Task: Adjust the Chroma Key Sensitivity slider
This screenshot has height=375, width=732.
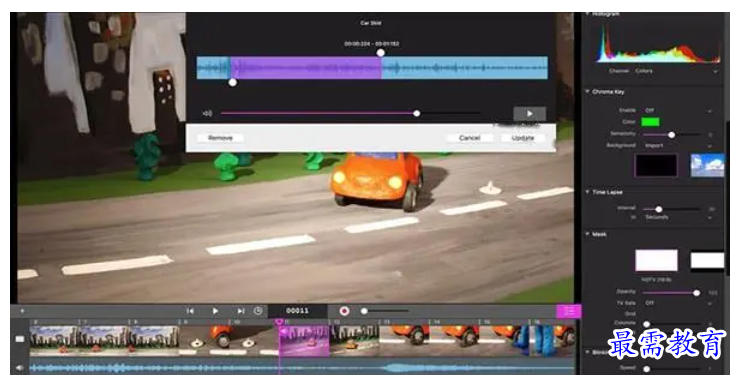Action: 671,134
